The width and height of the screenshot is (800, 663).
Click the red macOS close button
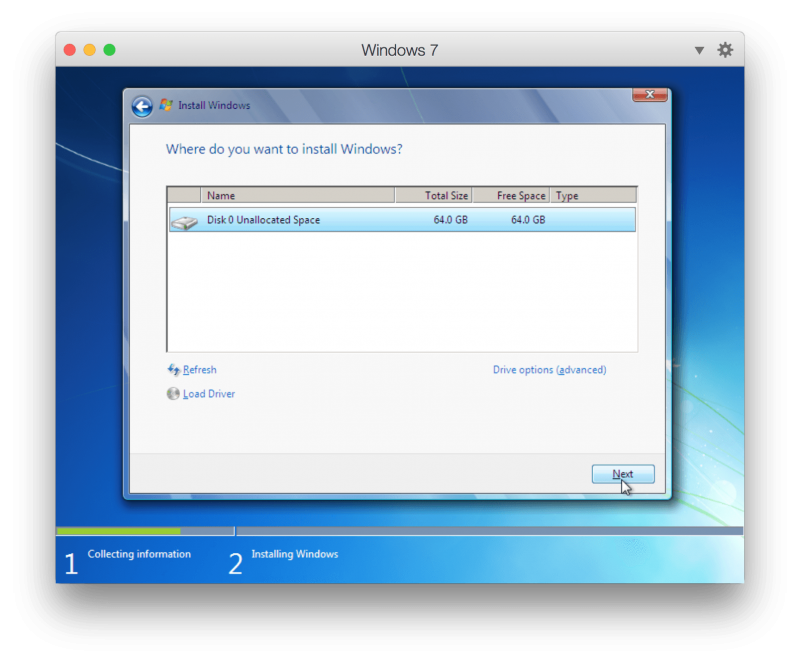[x=70, y=50]
